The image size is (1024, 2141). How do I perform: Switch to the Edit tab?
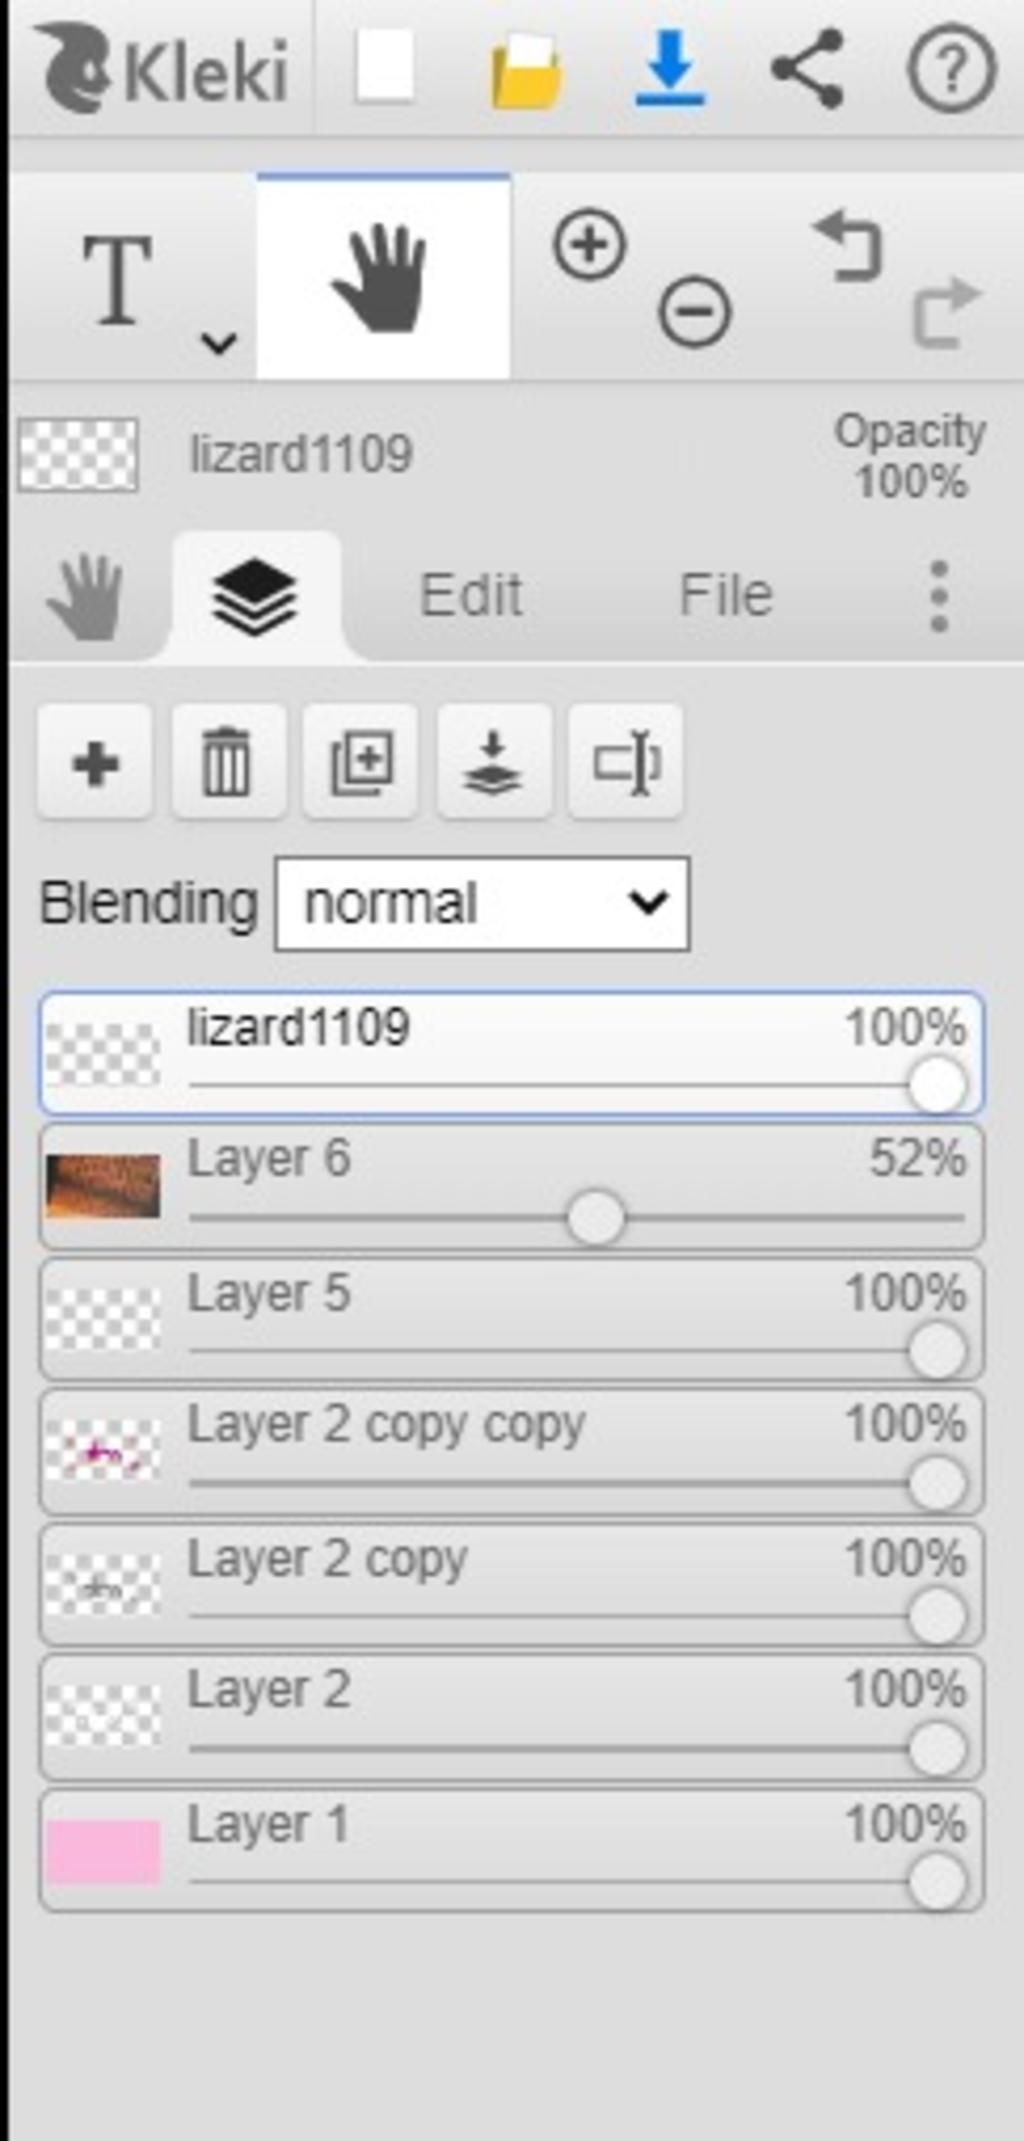pos(471,596)
